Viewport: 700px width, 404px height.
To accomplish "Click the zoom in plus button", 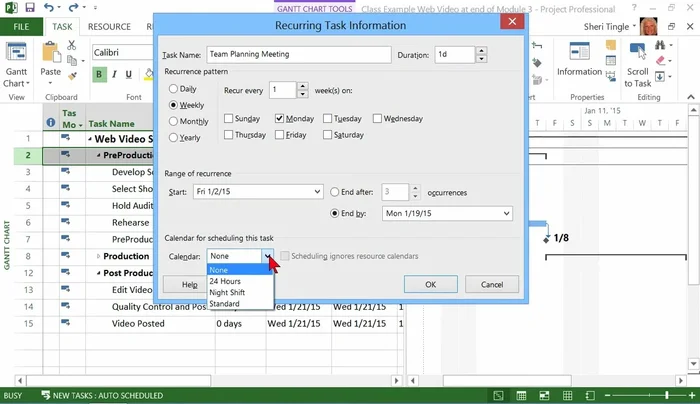I will 692,396.
